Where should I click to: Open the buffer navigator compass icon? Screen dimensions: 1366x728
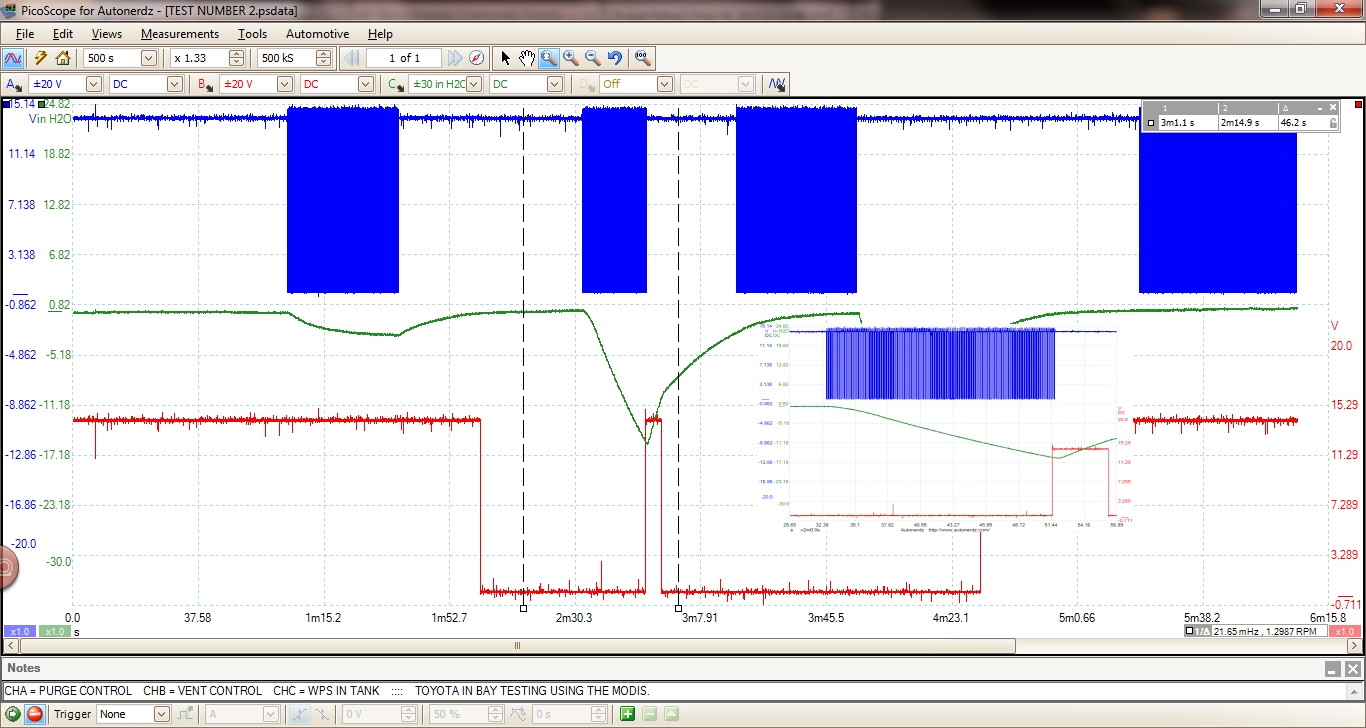pyautogui.click(x=476, y=58)
